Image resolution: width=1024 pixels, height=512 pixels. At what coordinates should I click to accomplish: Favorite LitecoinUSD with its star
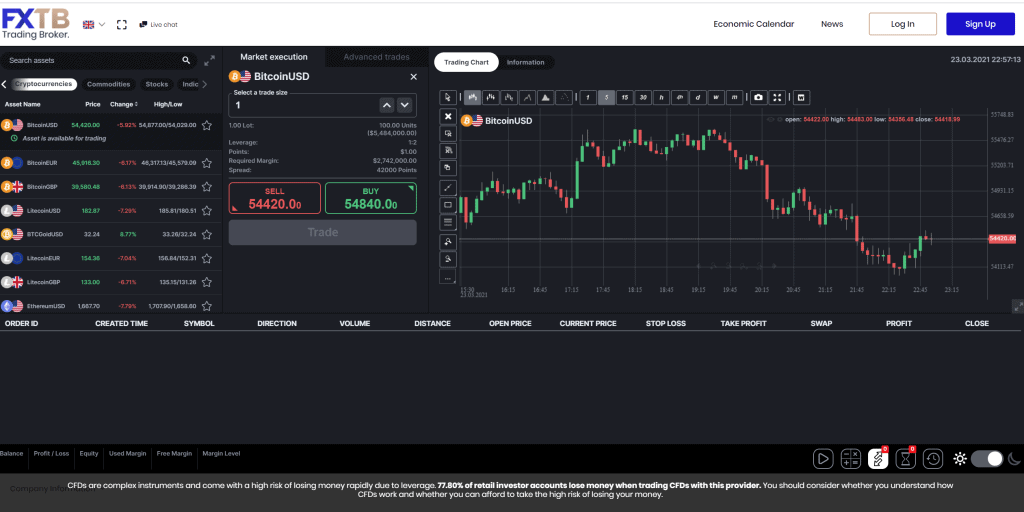[x=206, y=210]
